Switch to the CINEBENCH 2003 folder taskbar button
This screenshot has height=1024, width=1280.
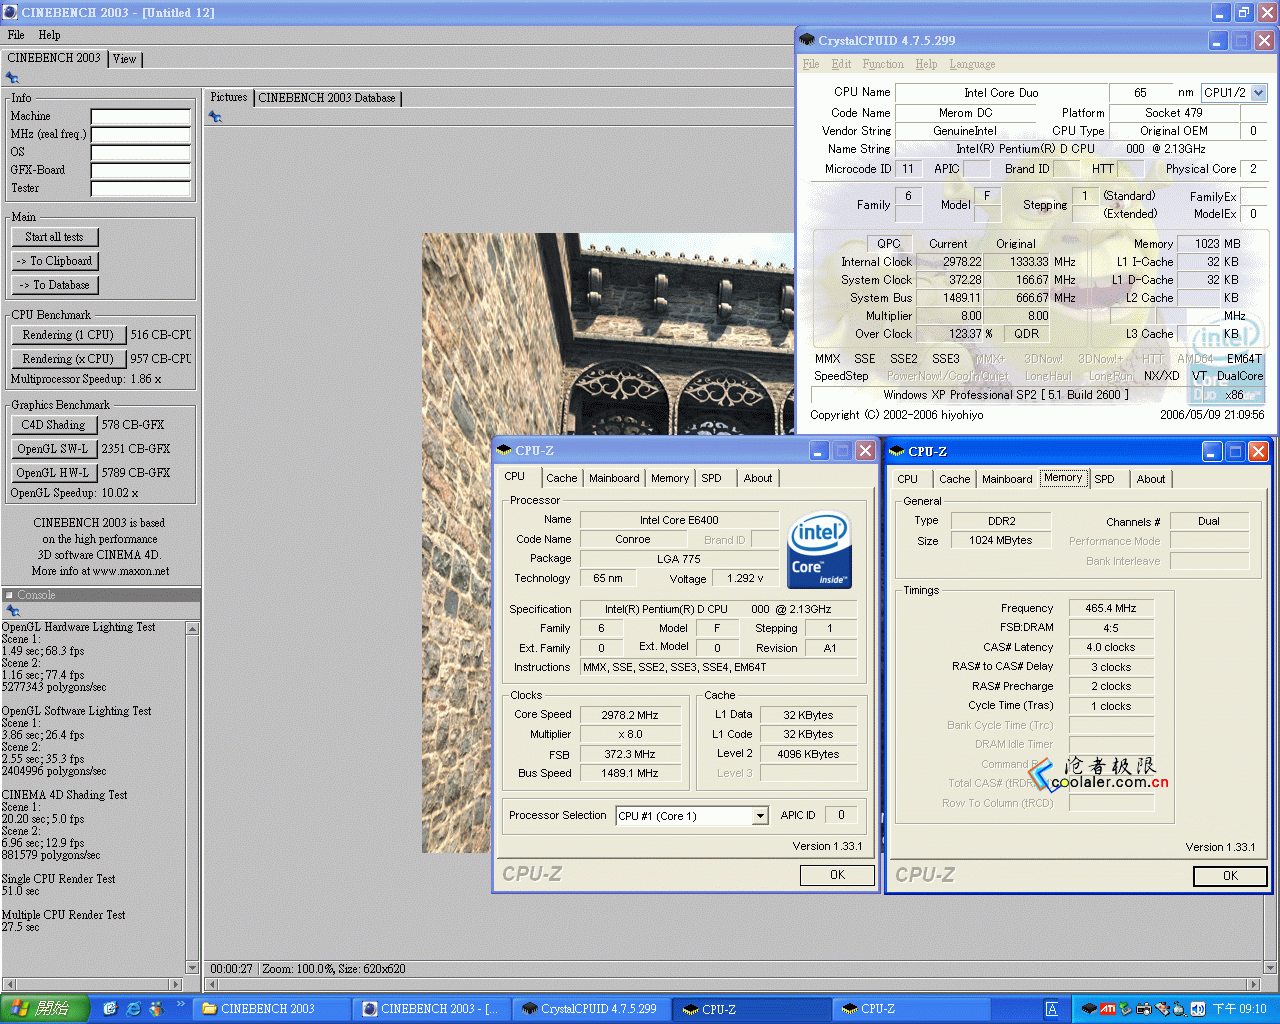tap(273, 1009)
